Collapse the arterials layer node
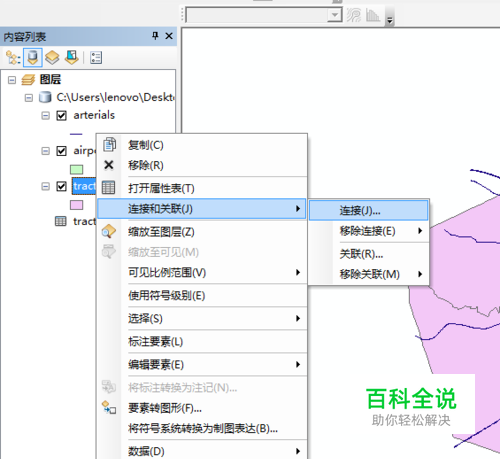Image resolution: width=500 pixels, height=459 pixels. pos(45,116)
